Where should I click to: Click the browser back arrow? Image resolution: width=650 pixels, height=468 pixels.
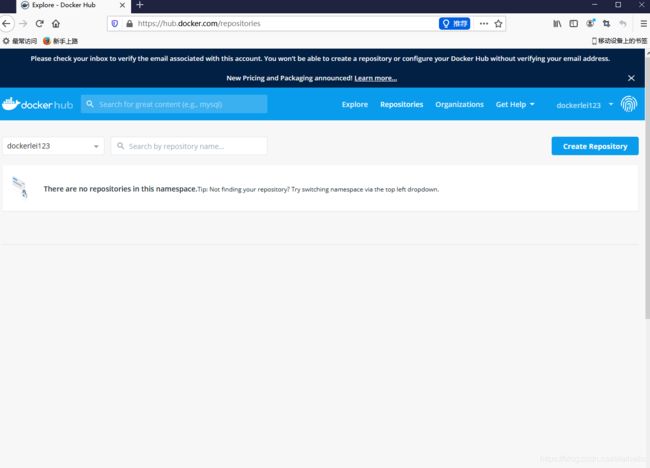[6, 24]
